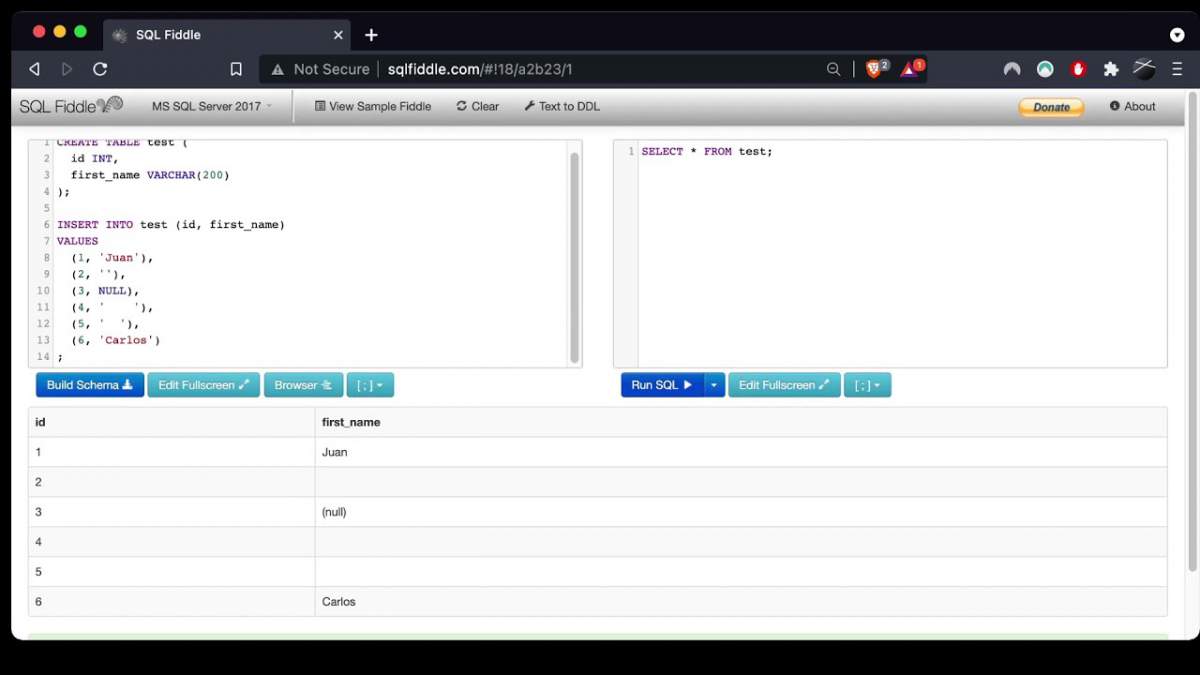Image resolution: width=1200 pixels, height=675 pixels.
Task: Click the Not Secure warning icon
Action: 278,69
